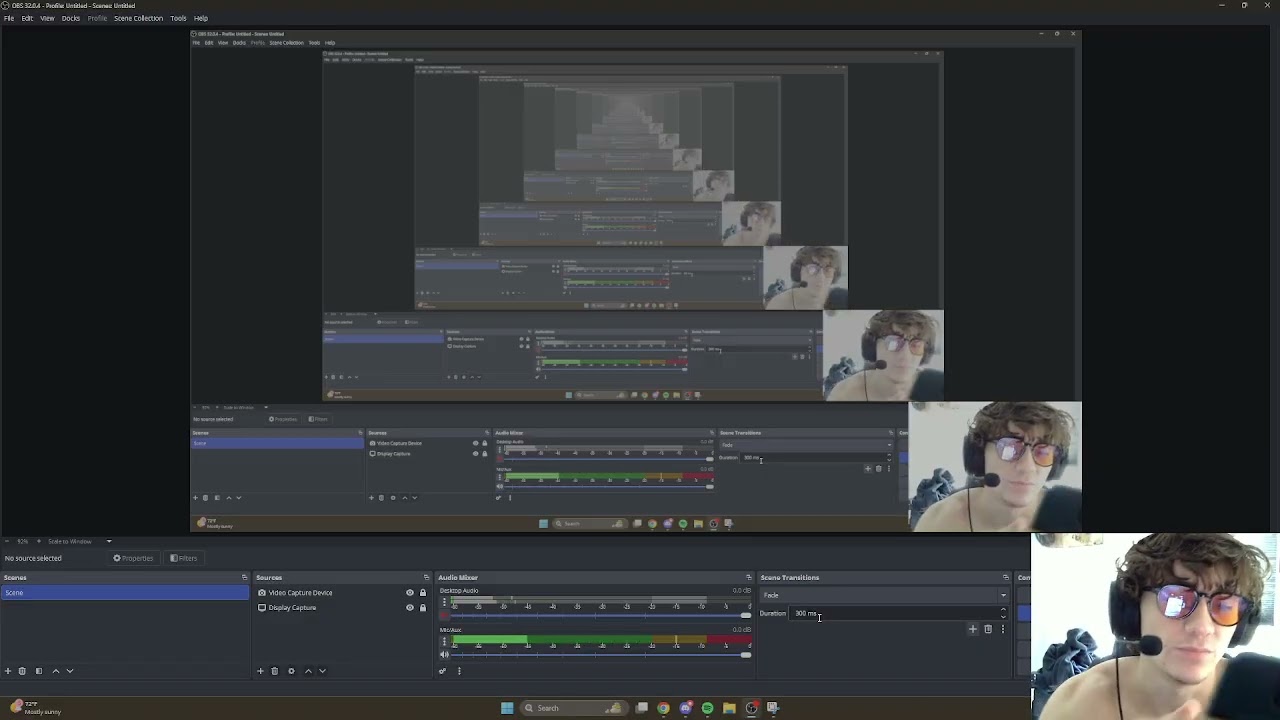Toggle visibility of Display Capture
1280x720 pixels.
tap(409, 607)
